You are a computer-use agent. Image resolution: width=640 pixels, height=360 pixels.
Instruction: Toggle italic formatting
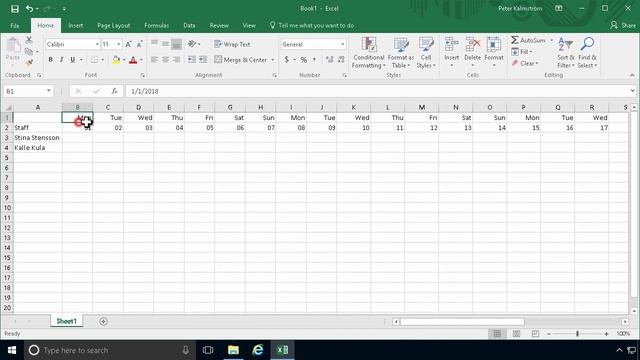[62, 60]
